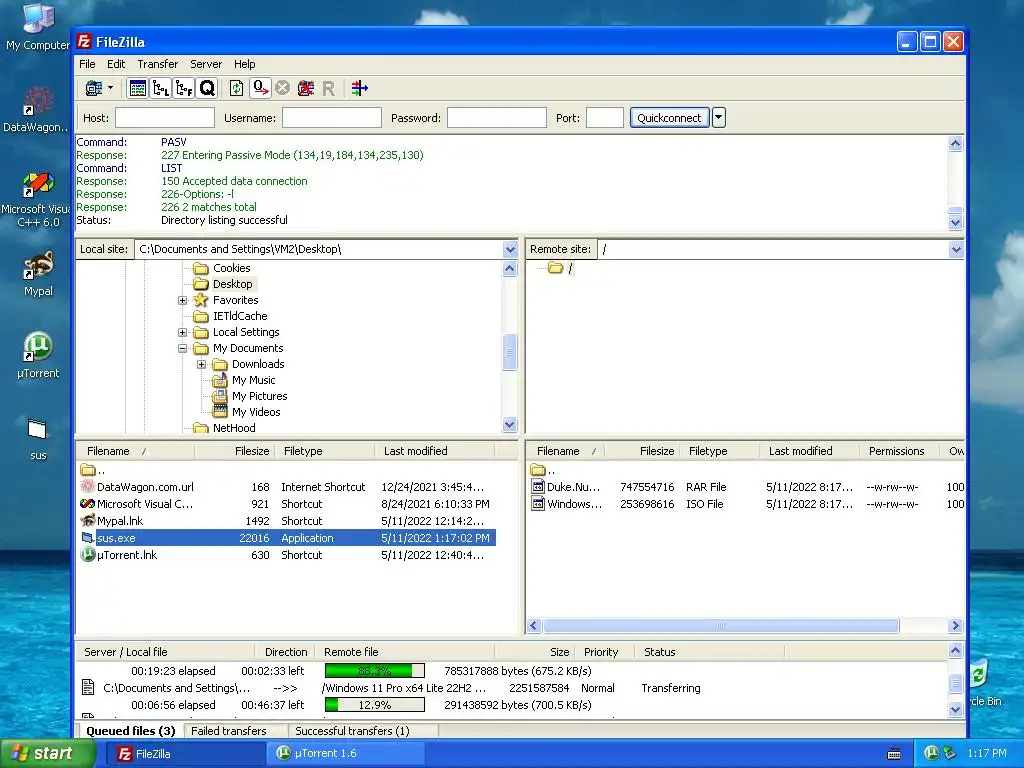This screenshot has height=768, width=1024.
Task: Expand the Downloads tree node
Action: click(202, 364)
